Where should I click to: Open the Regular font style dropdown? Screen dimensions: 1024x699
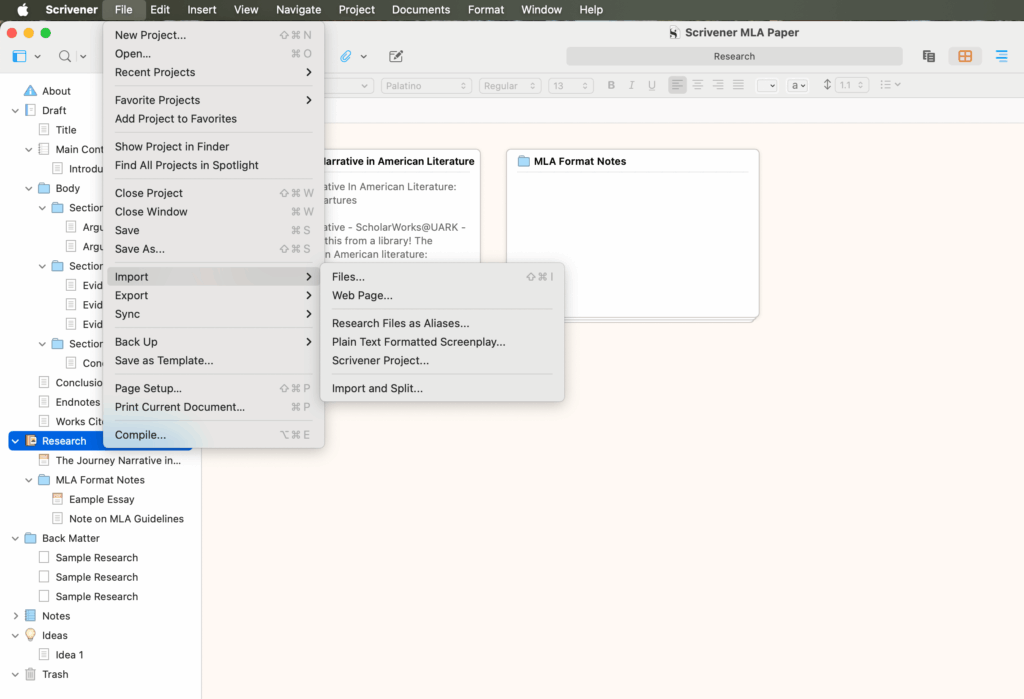[509, 86]
